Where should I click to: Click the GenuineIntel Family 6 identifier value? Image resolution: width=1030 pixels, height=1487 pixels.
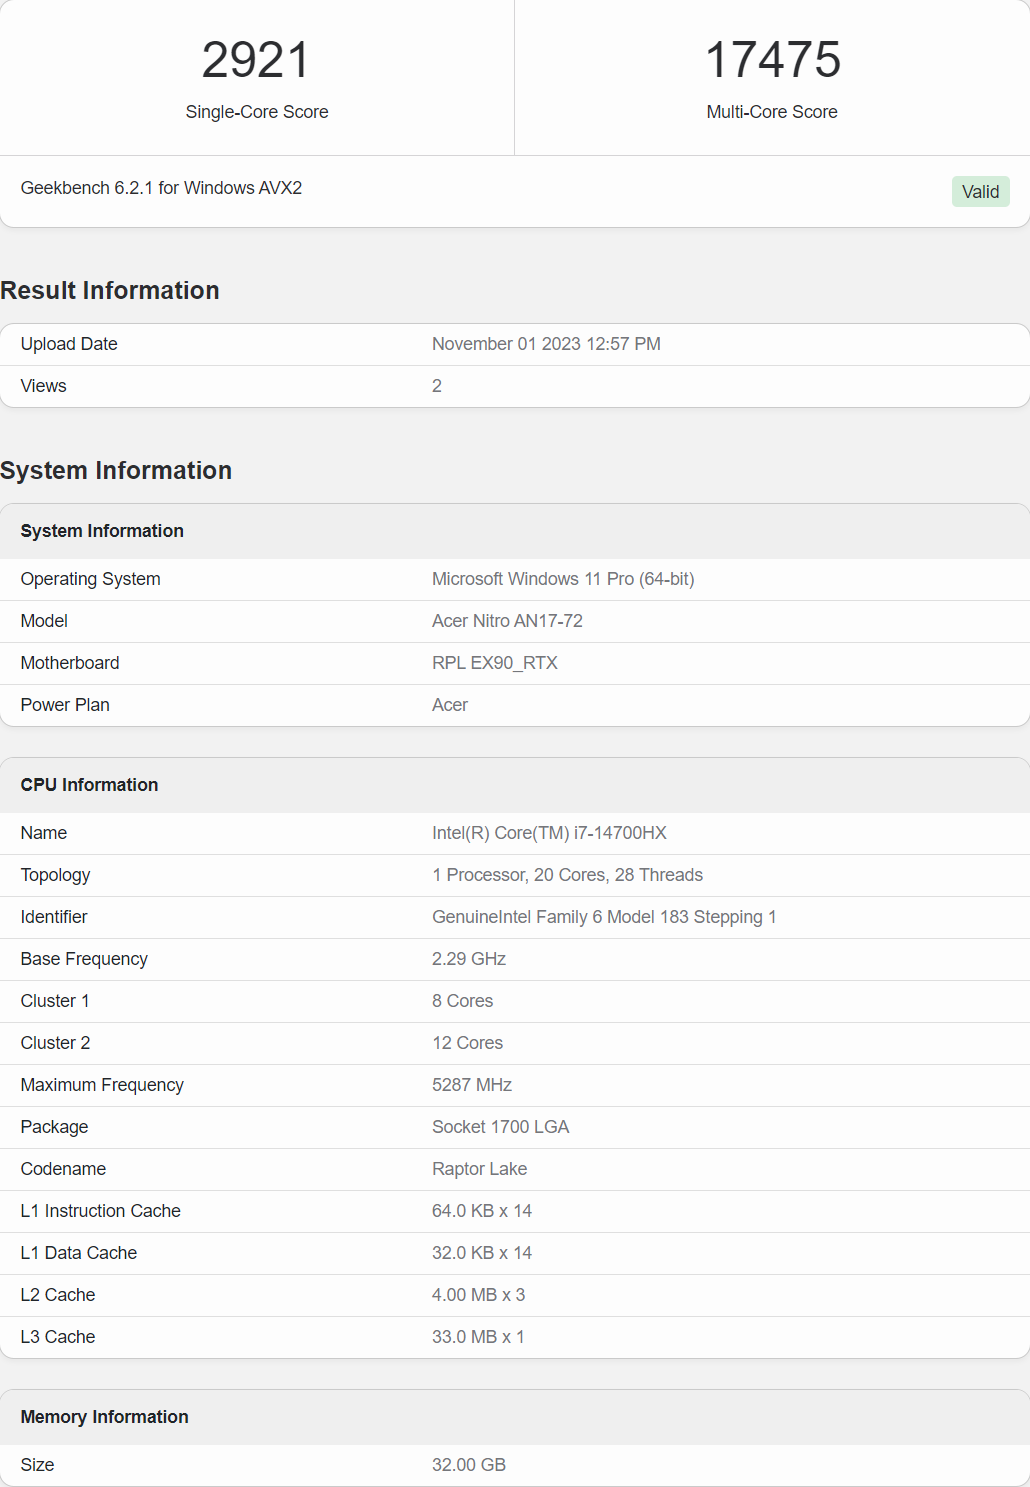604,917
